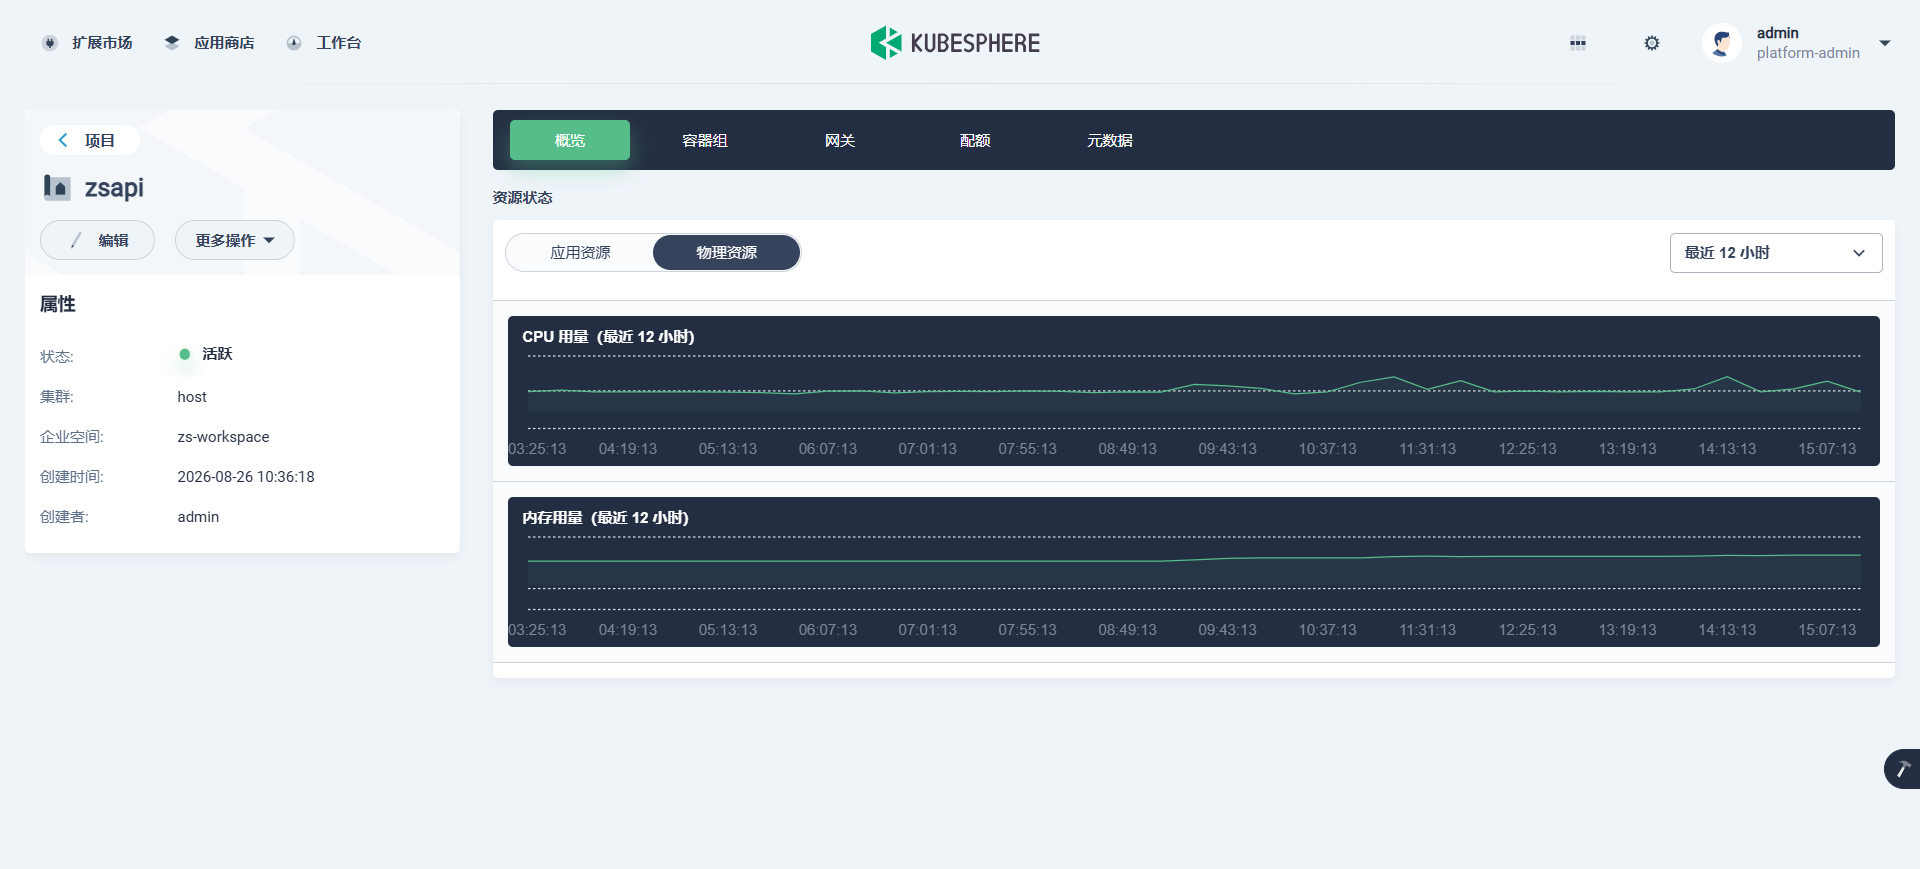This screenshot has width=1920, height=869.
Task: Select the 物理资源 toggle option
Action: tap(727, 253)
